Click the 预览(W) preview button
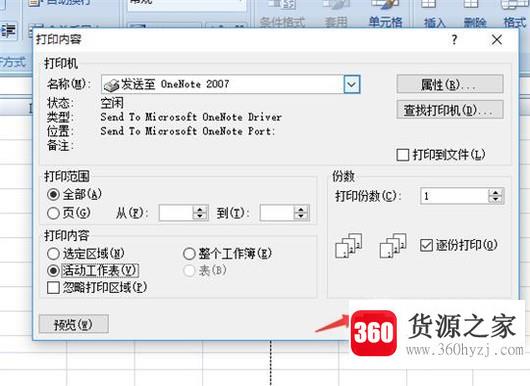The image size is (530, 386). 74,324
